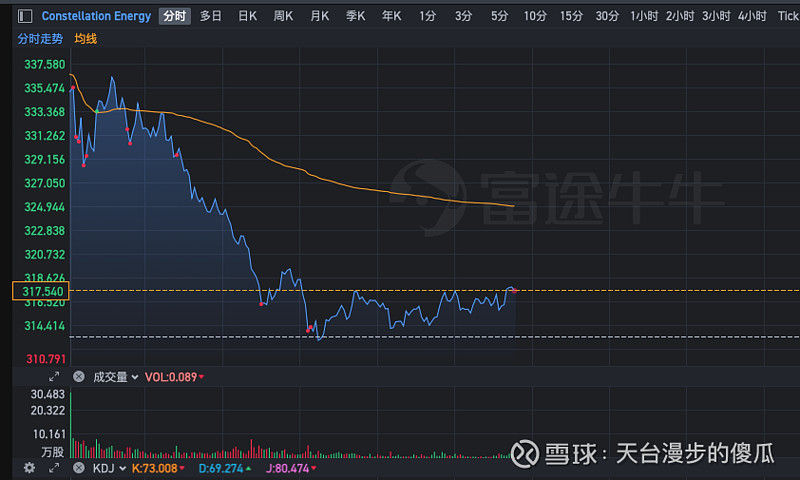Select the 3分 interval
Screen dimensions: 800x480
463,16
